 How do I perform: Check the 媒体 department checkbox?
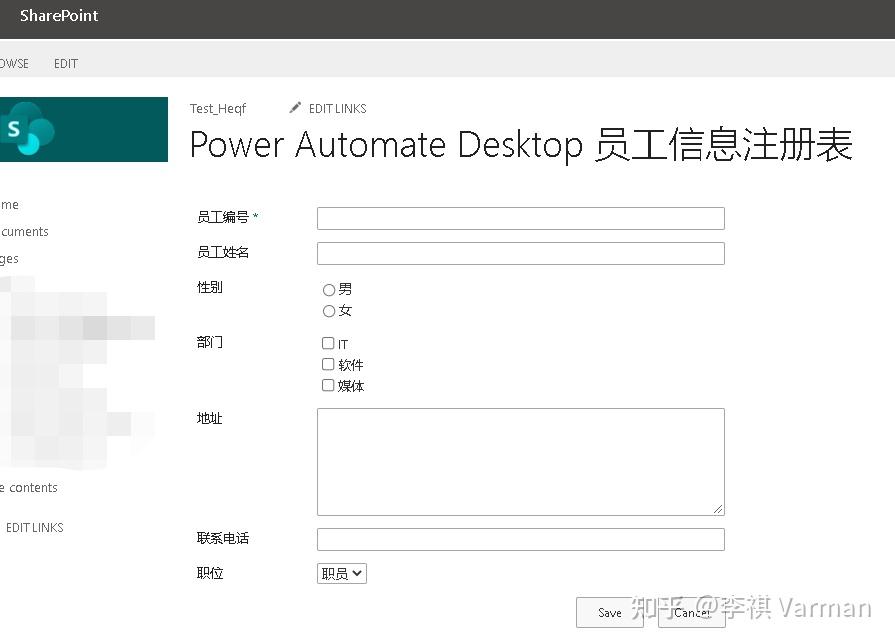click(328, 385)
